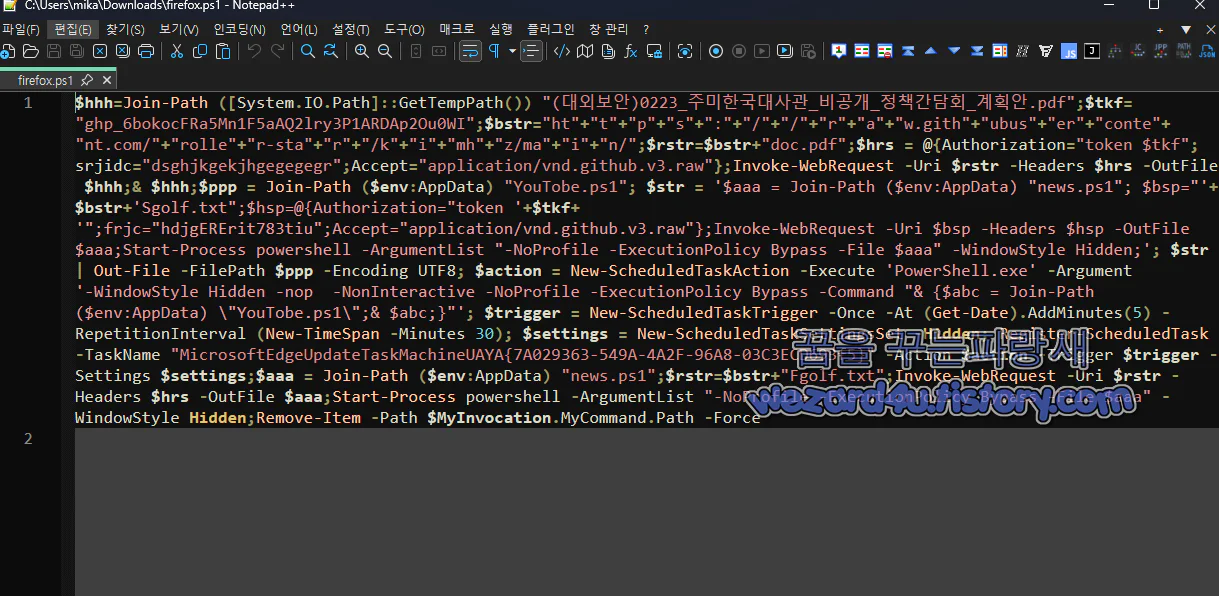Image resolution: width=1219 pixels, height=596 pixels.
Task: Toggle the Word Wrap button
Action: click(470, 51)
